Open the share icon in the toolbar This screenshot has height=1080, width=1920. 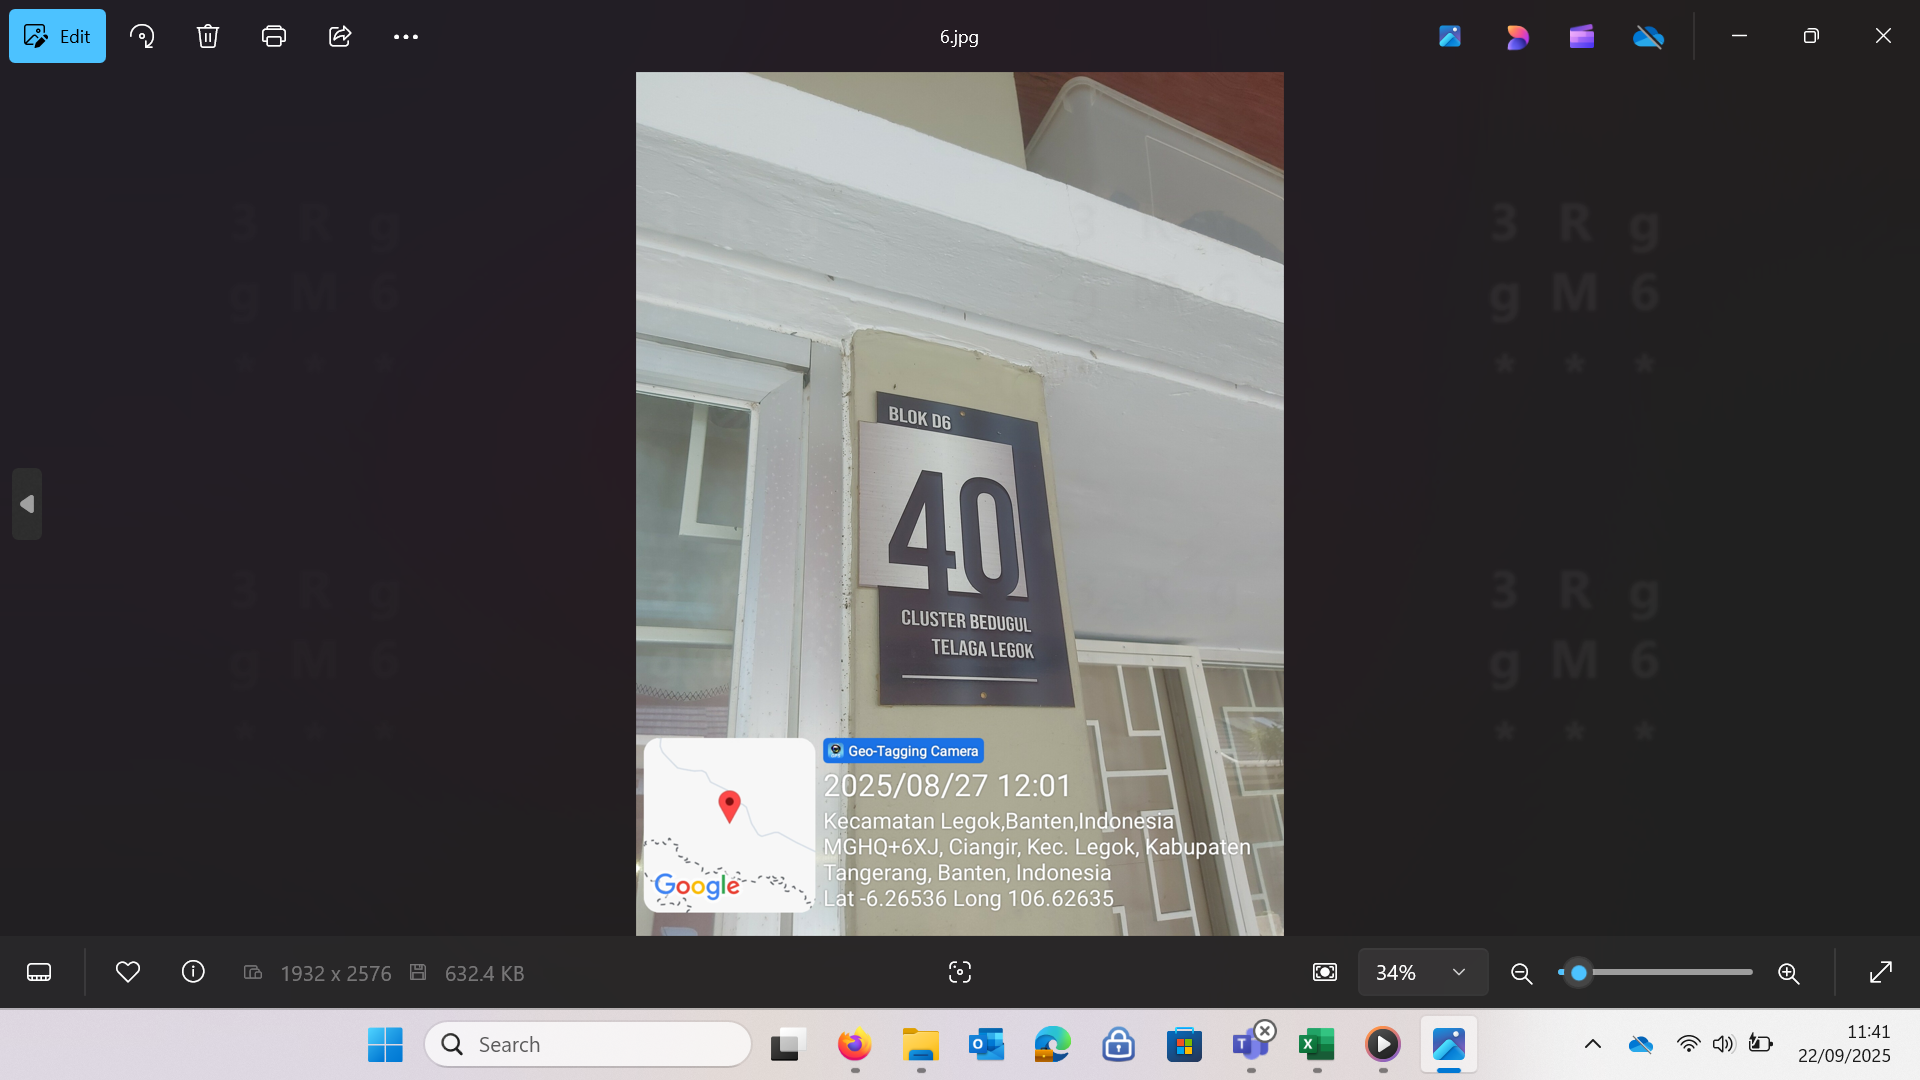point(340,36)
